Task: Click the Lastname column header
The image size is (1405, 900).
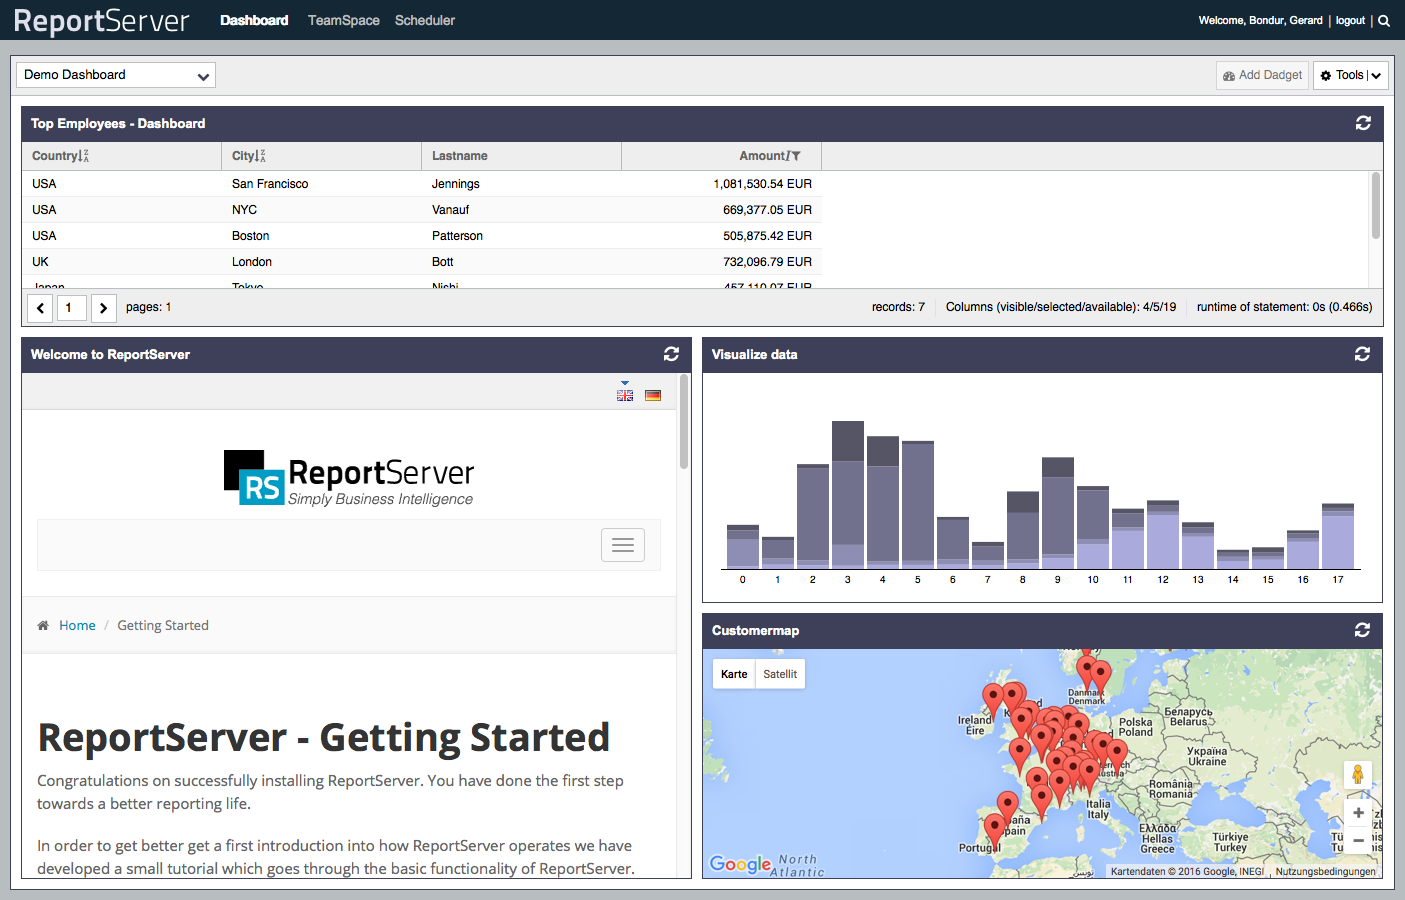Action: [521, 156]
